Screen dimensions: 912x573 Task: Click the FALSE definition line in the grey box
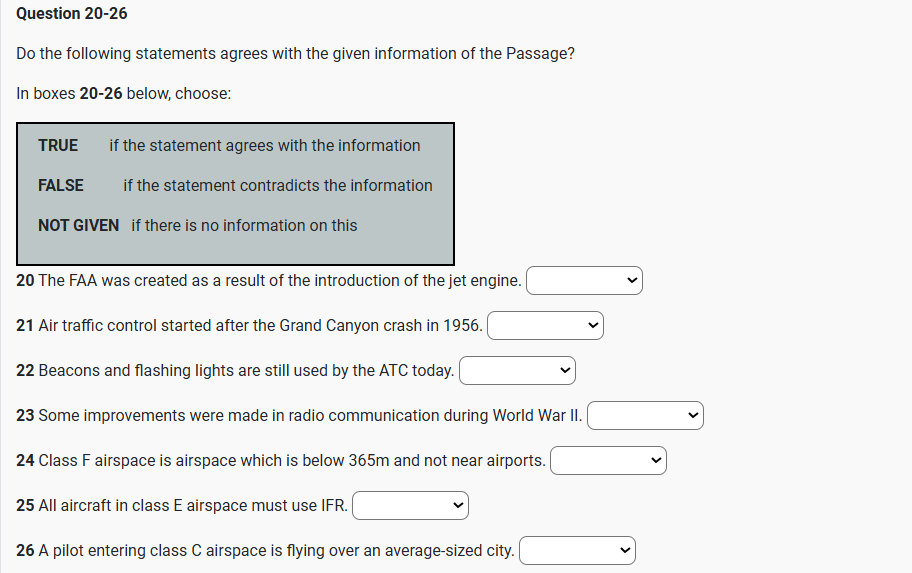(235, 186)
